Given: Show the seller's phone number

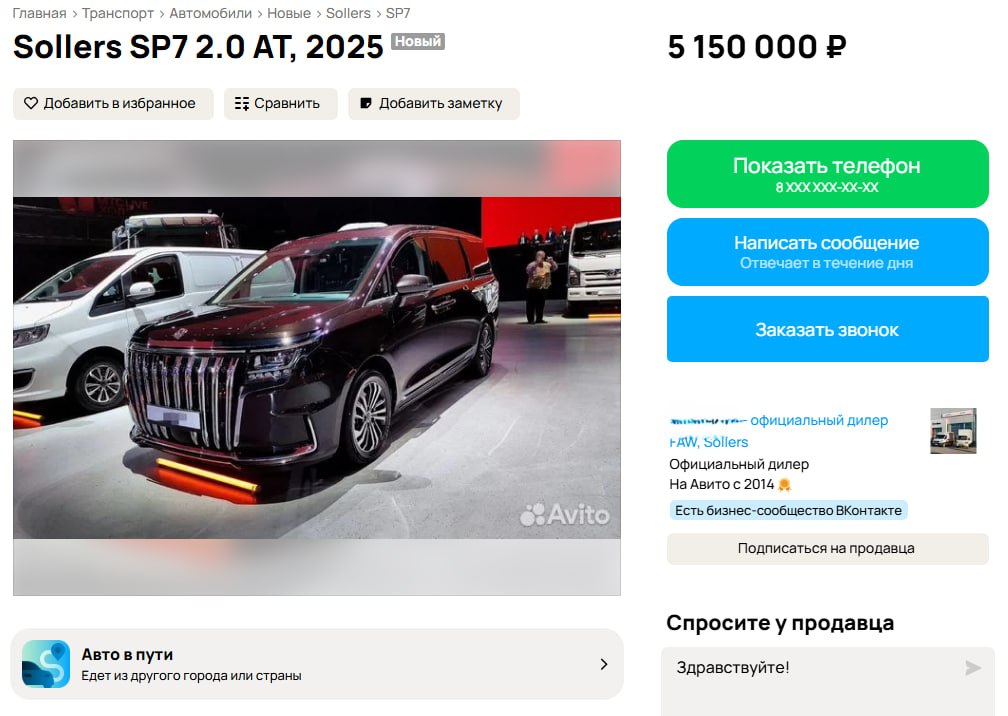Looking at the screenshot, I should (827, 174).
